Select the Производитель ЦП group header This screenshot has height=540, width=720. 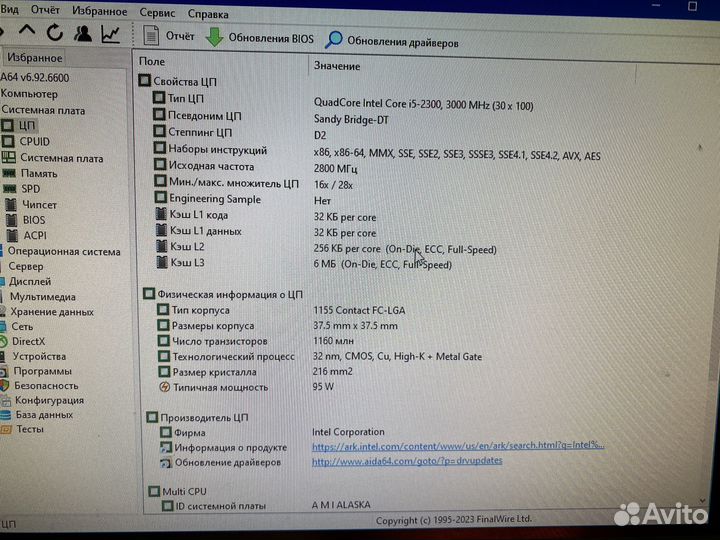click(x=204, y=417)
